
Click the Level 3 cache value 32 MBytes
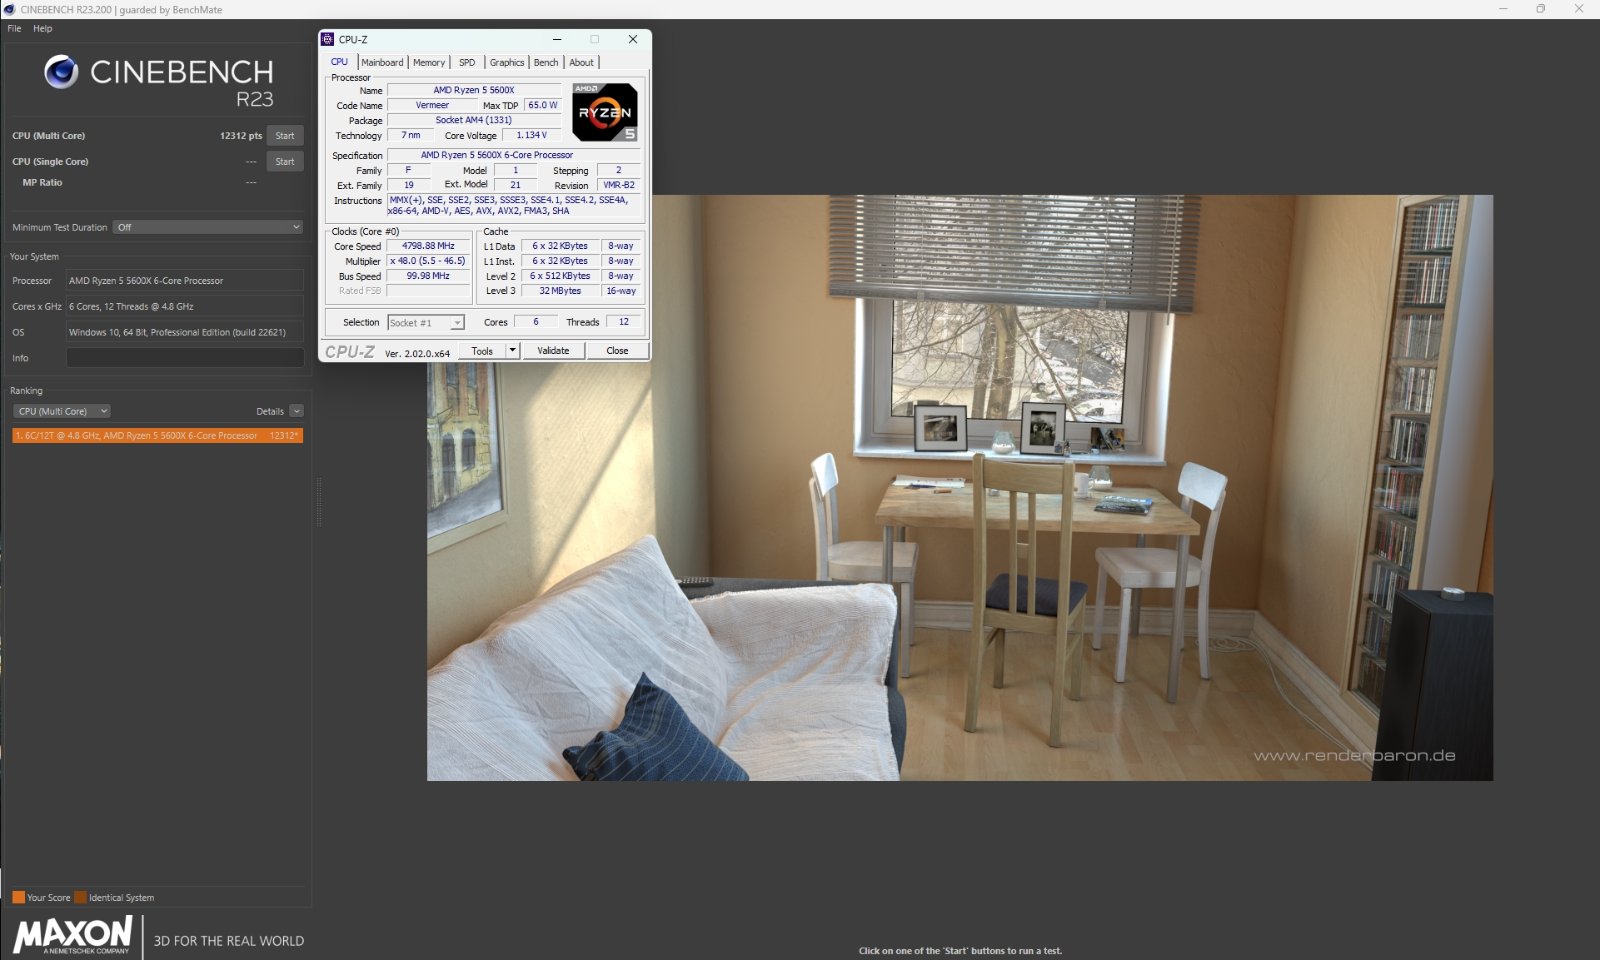(x=560, y=291)
